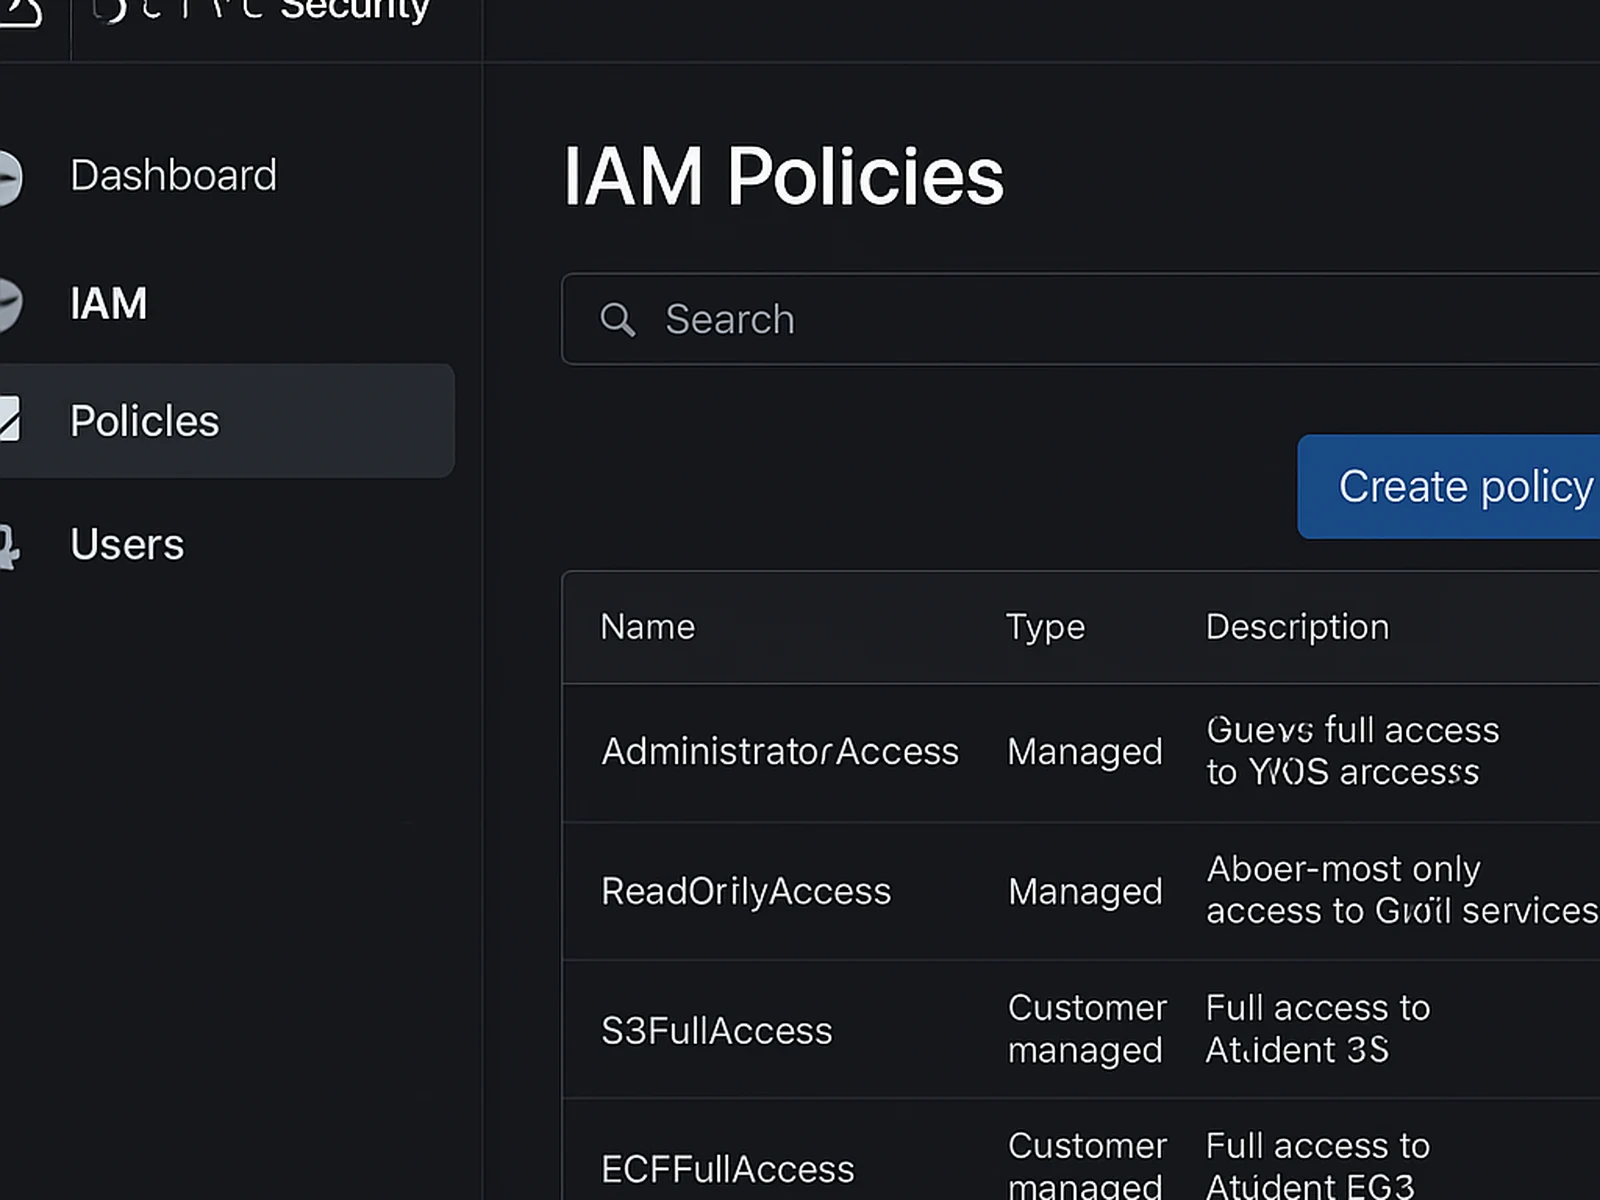
Task: Go to the Users label in sidebar
Action: tap(127, 545)
